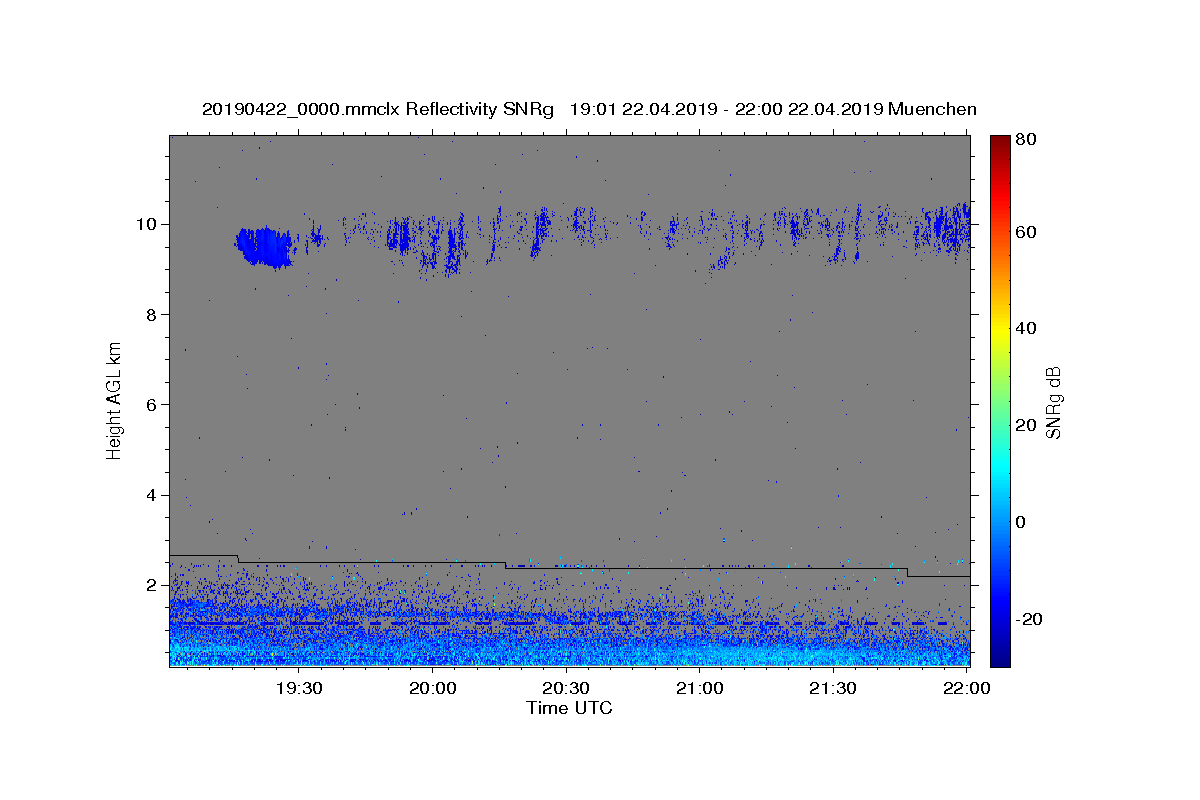Click the colorbar label '20'
Image resolution: width=1200 pixels, height=800 pixels.
[1028, 425]
